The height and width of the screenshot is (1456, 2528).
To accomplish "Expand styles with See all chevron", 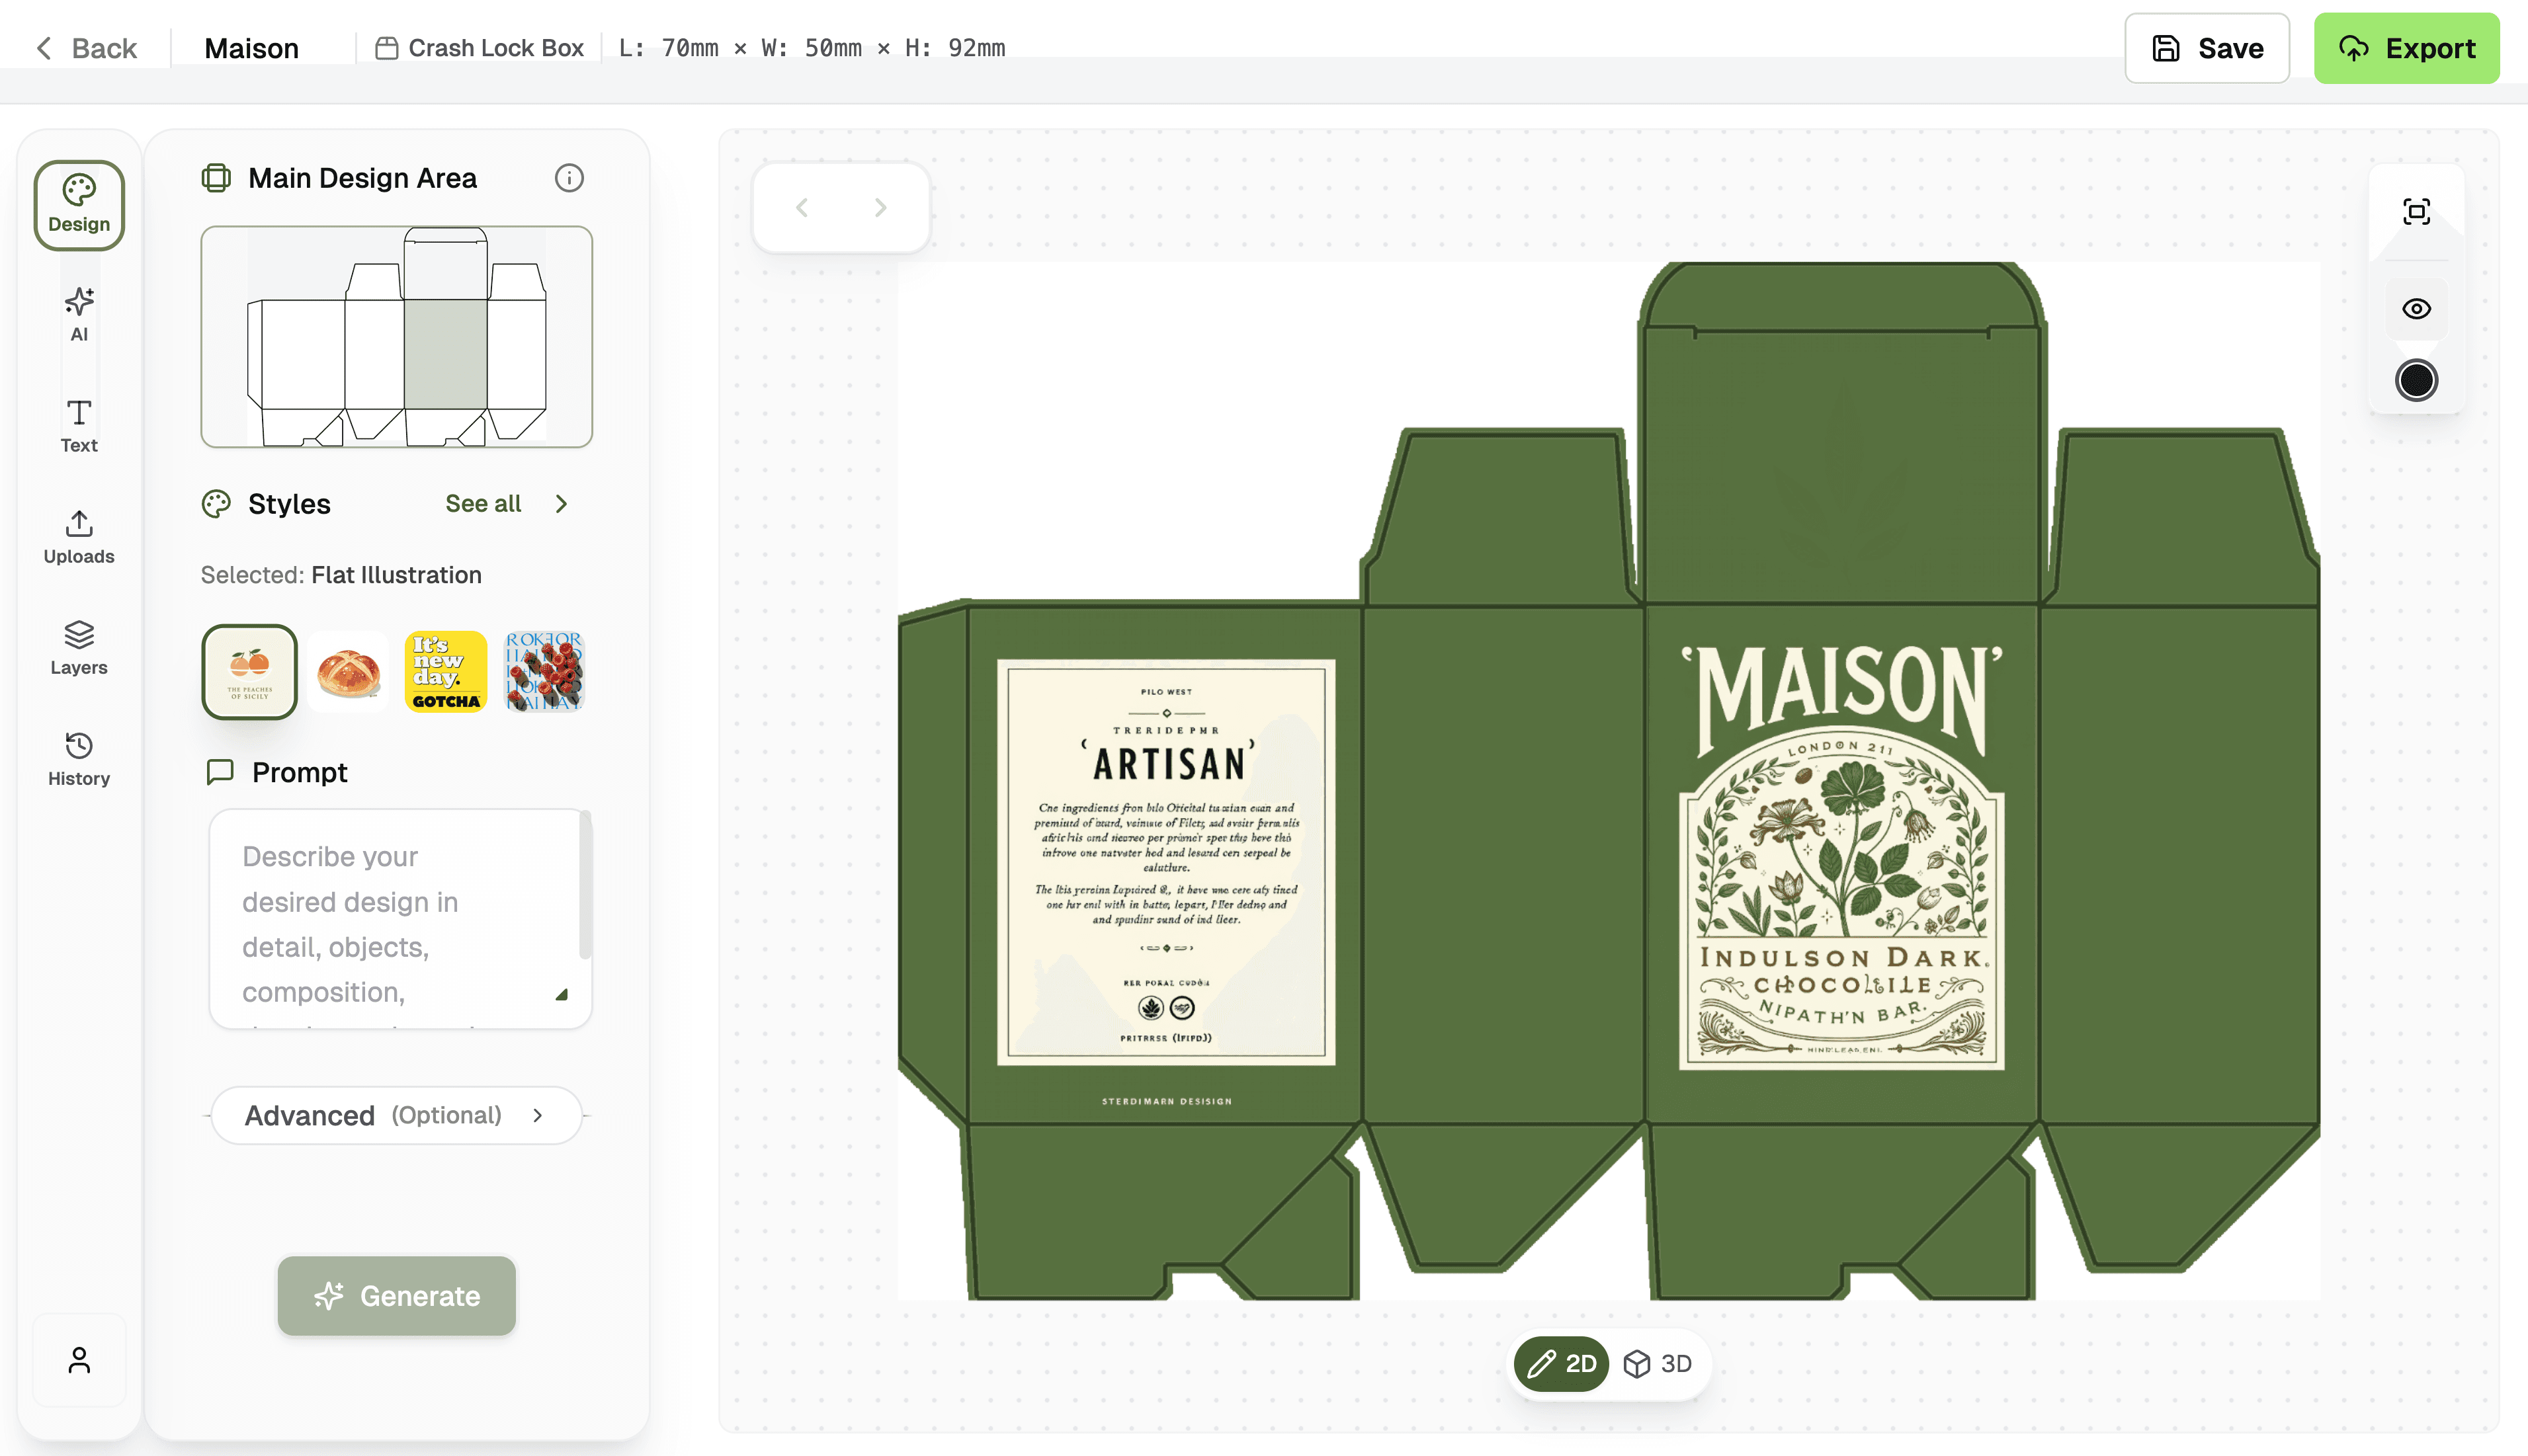I will point(561,504).
